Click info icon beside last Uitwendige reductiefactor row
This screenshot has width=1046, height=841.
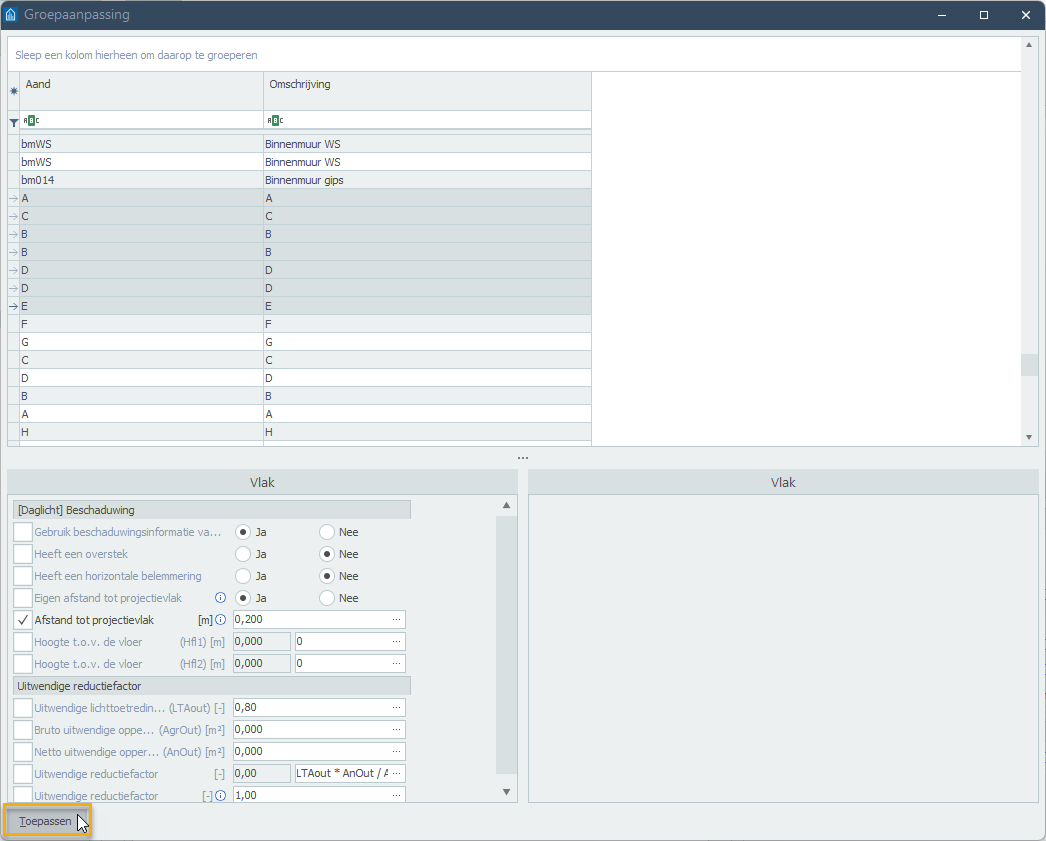221,796
